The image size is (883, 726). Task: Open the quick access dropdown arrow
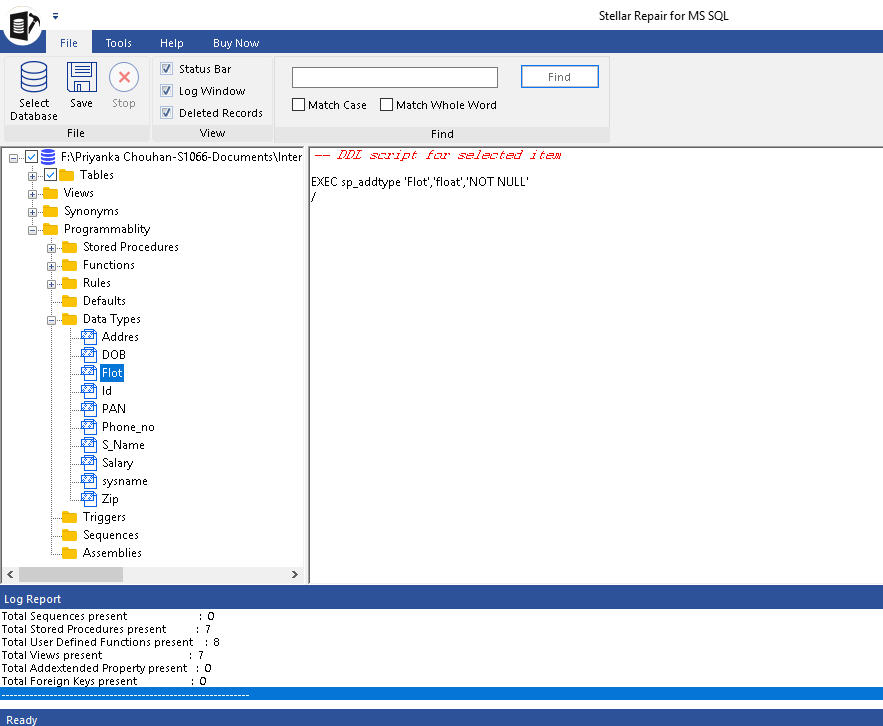click(x=55, y=16)
